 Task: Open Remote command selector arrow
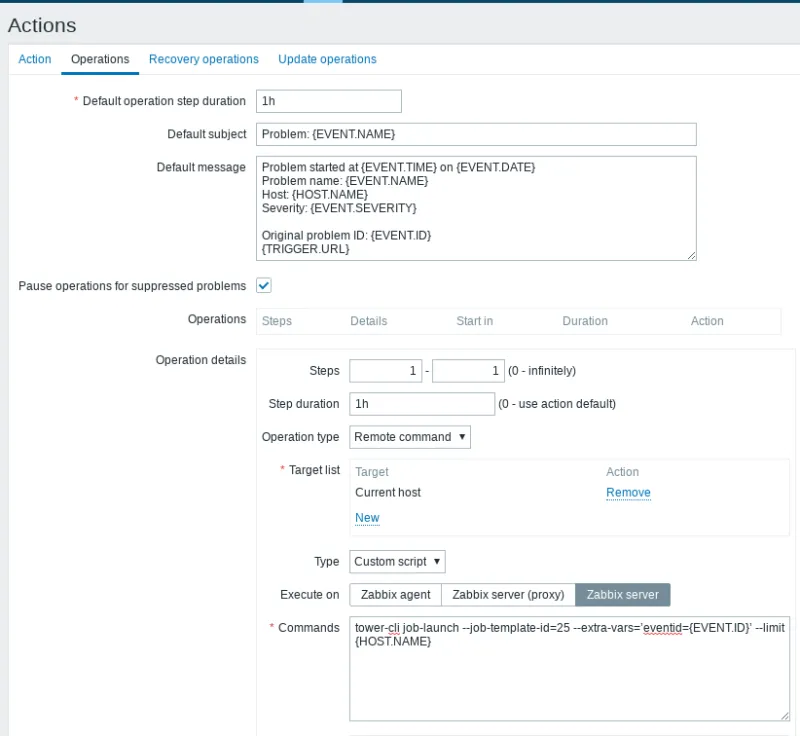[x=460, y=437]
